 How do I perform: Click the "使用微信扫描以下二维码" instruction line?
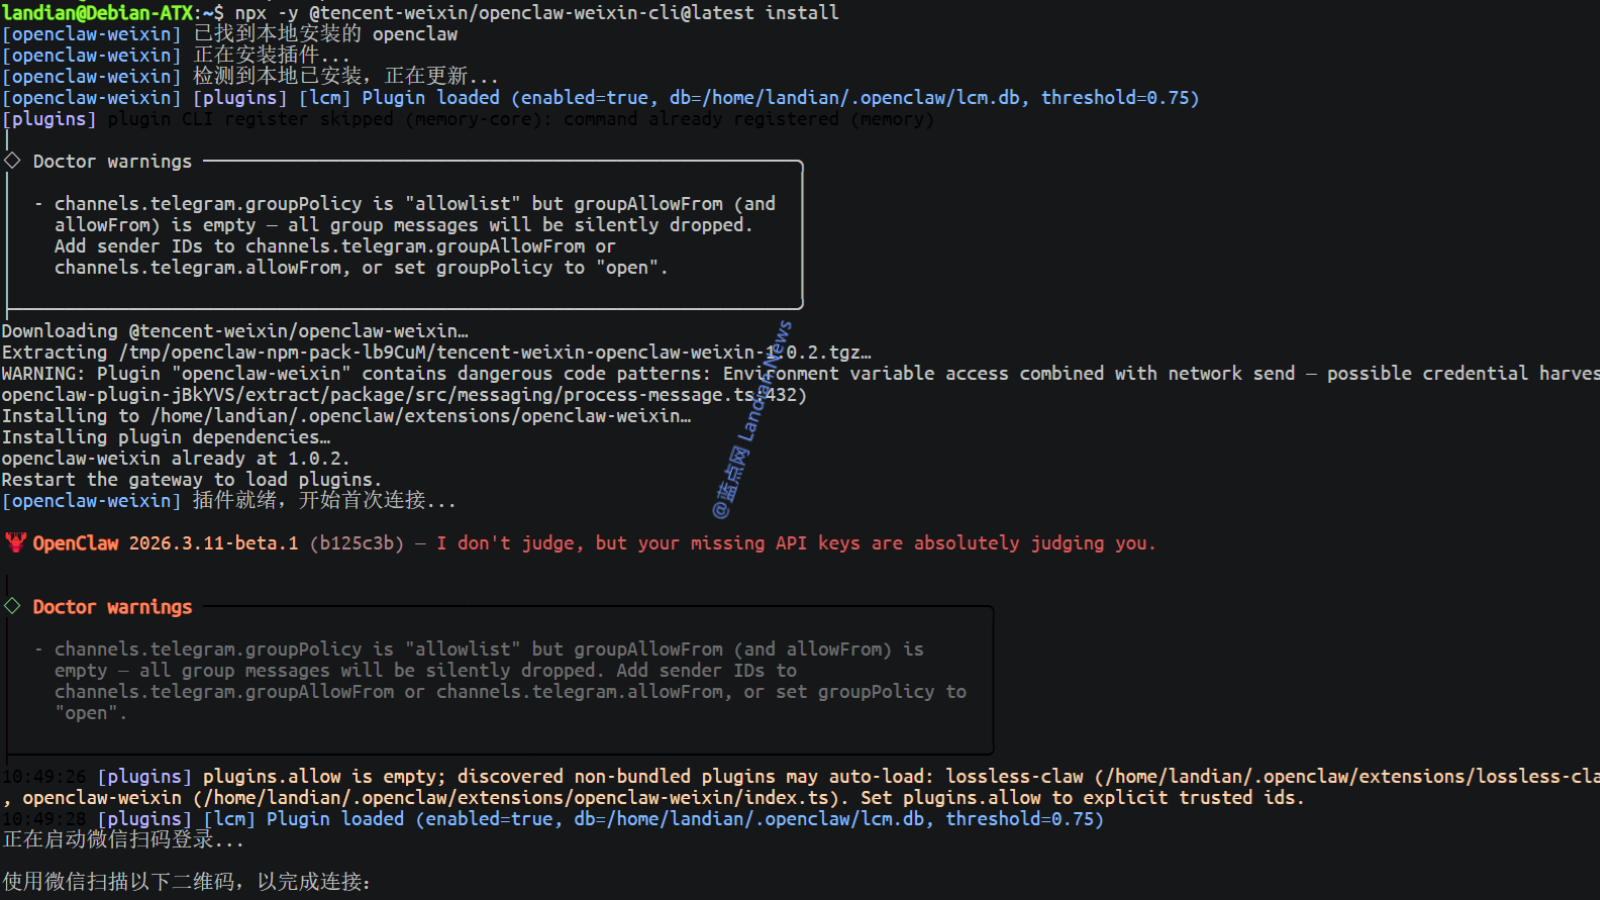186,882
